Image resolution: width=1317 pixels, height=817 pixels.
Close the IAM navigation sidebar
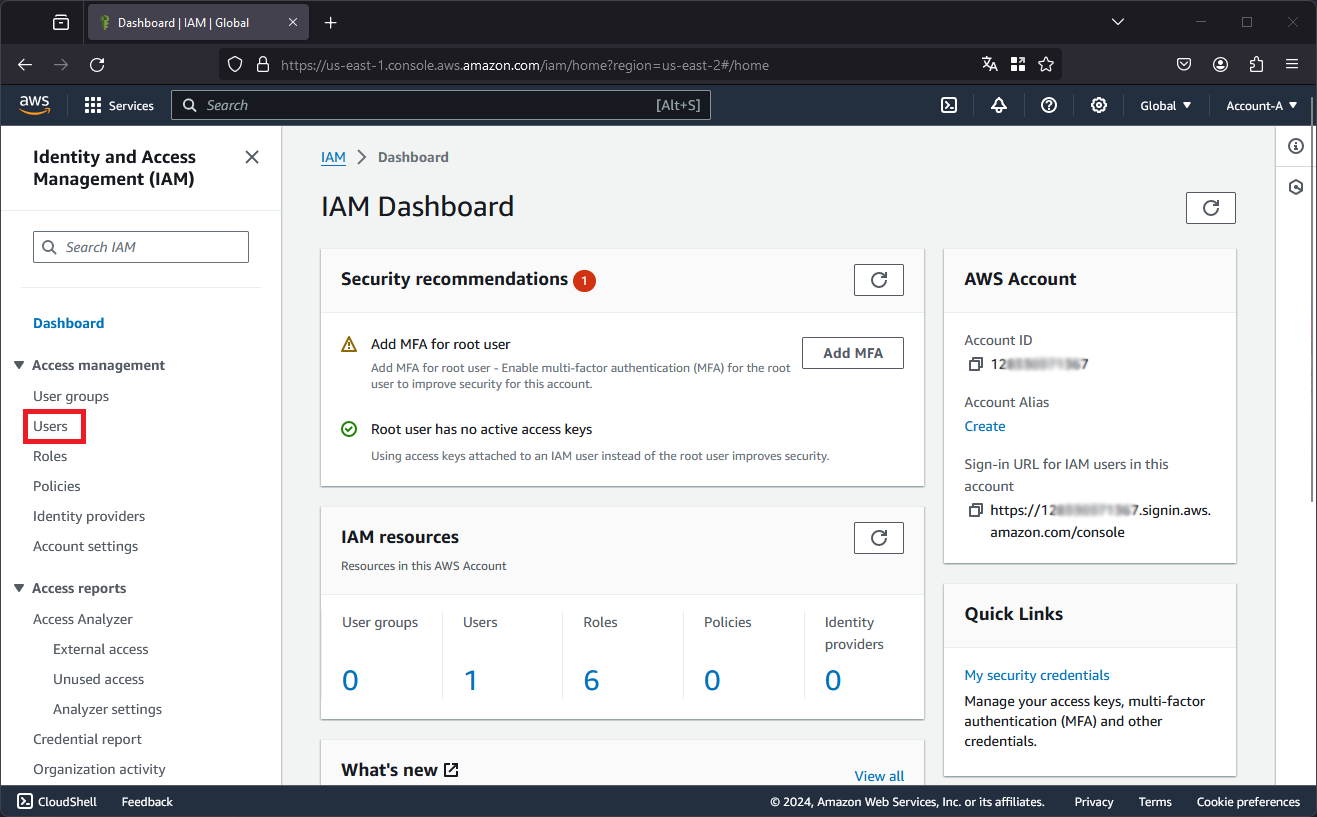coord(252,157)
